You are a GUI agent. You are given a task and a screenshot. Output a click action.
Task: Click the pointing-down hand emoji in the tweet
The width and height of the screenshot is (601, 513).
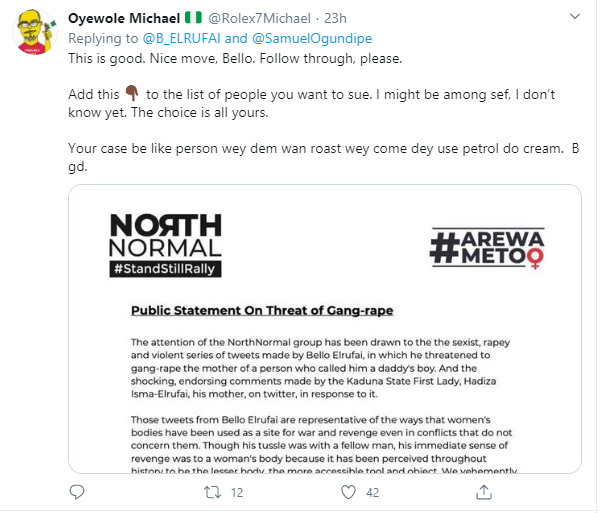point(130,94)
